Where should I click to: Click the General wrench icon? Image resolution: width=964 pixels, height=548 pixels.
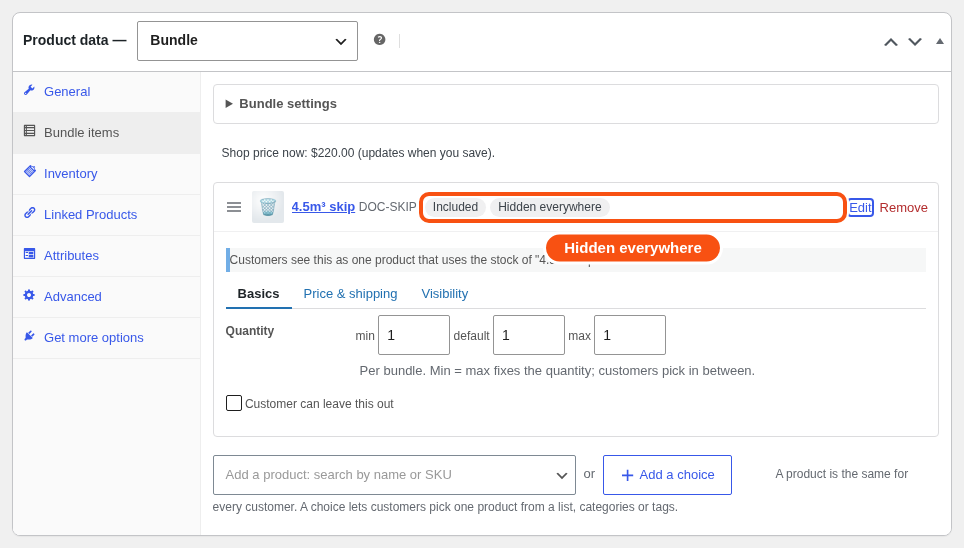tap(29, 90)
